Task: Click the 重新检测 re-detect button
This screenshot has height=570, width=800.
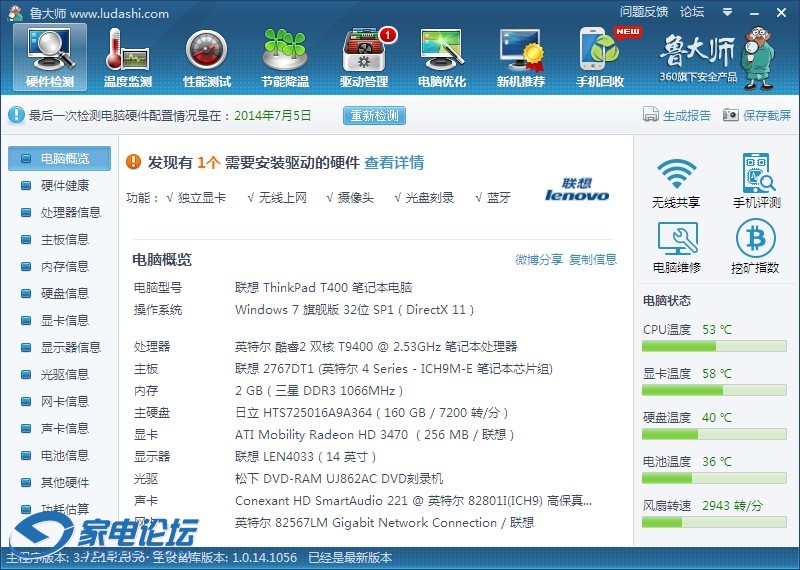Action: pyautogui.click(x=375, y=116)
